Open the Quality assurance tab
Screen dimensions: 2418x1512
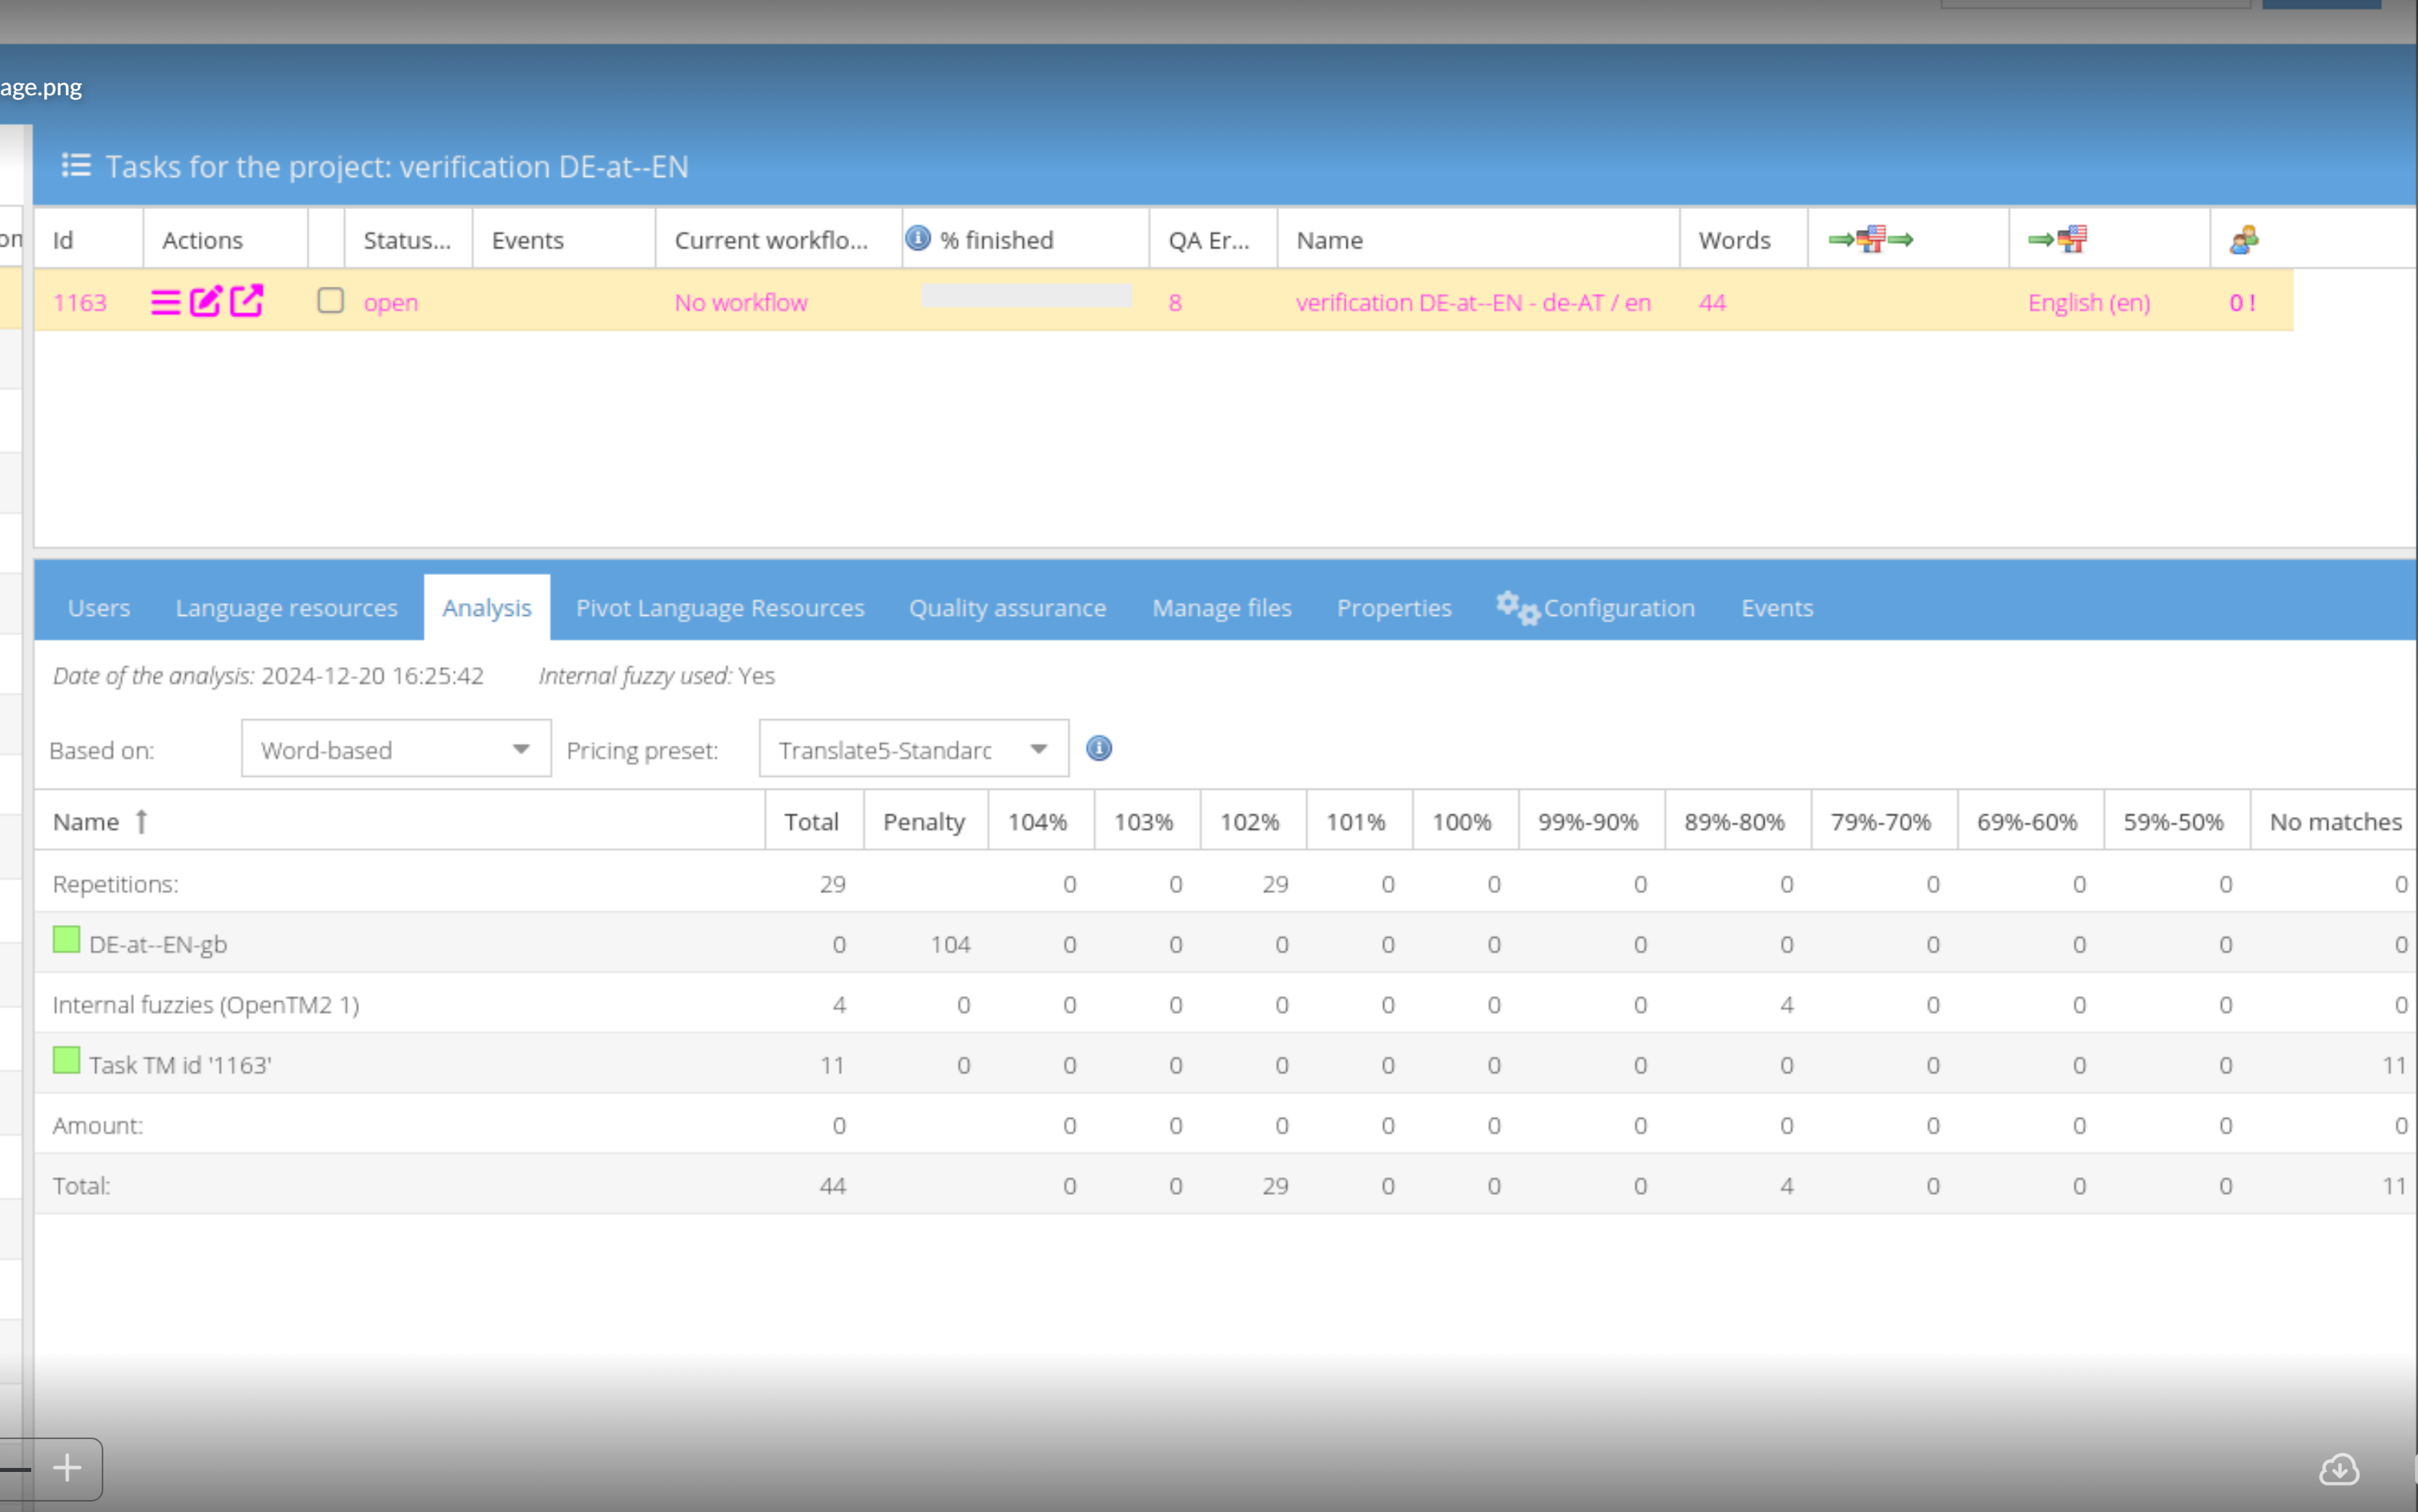(x=1007, y=608)
